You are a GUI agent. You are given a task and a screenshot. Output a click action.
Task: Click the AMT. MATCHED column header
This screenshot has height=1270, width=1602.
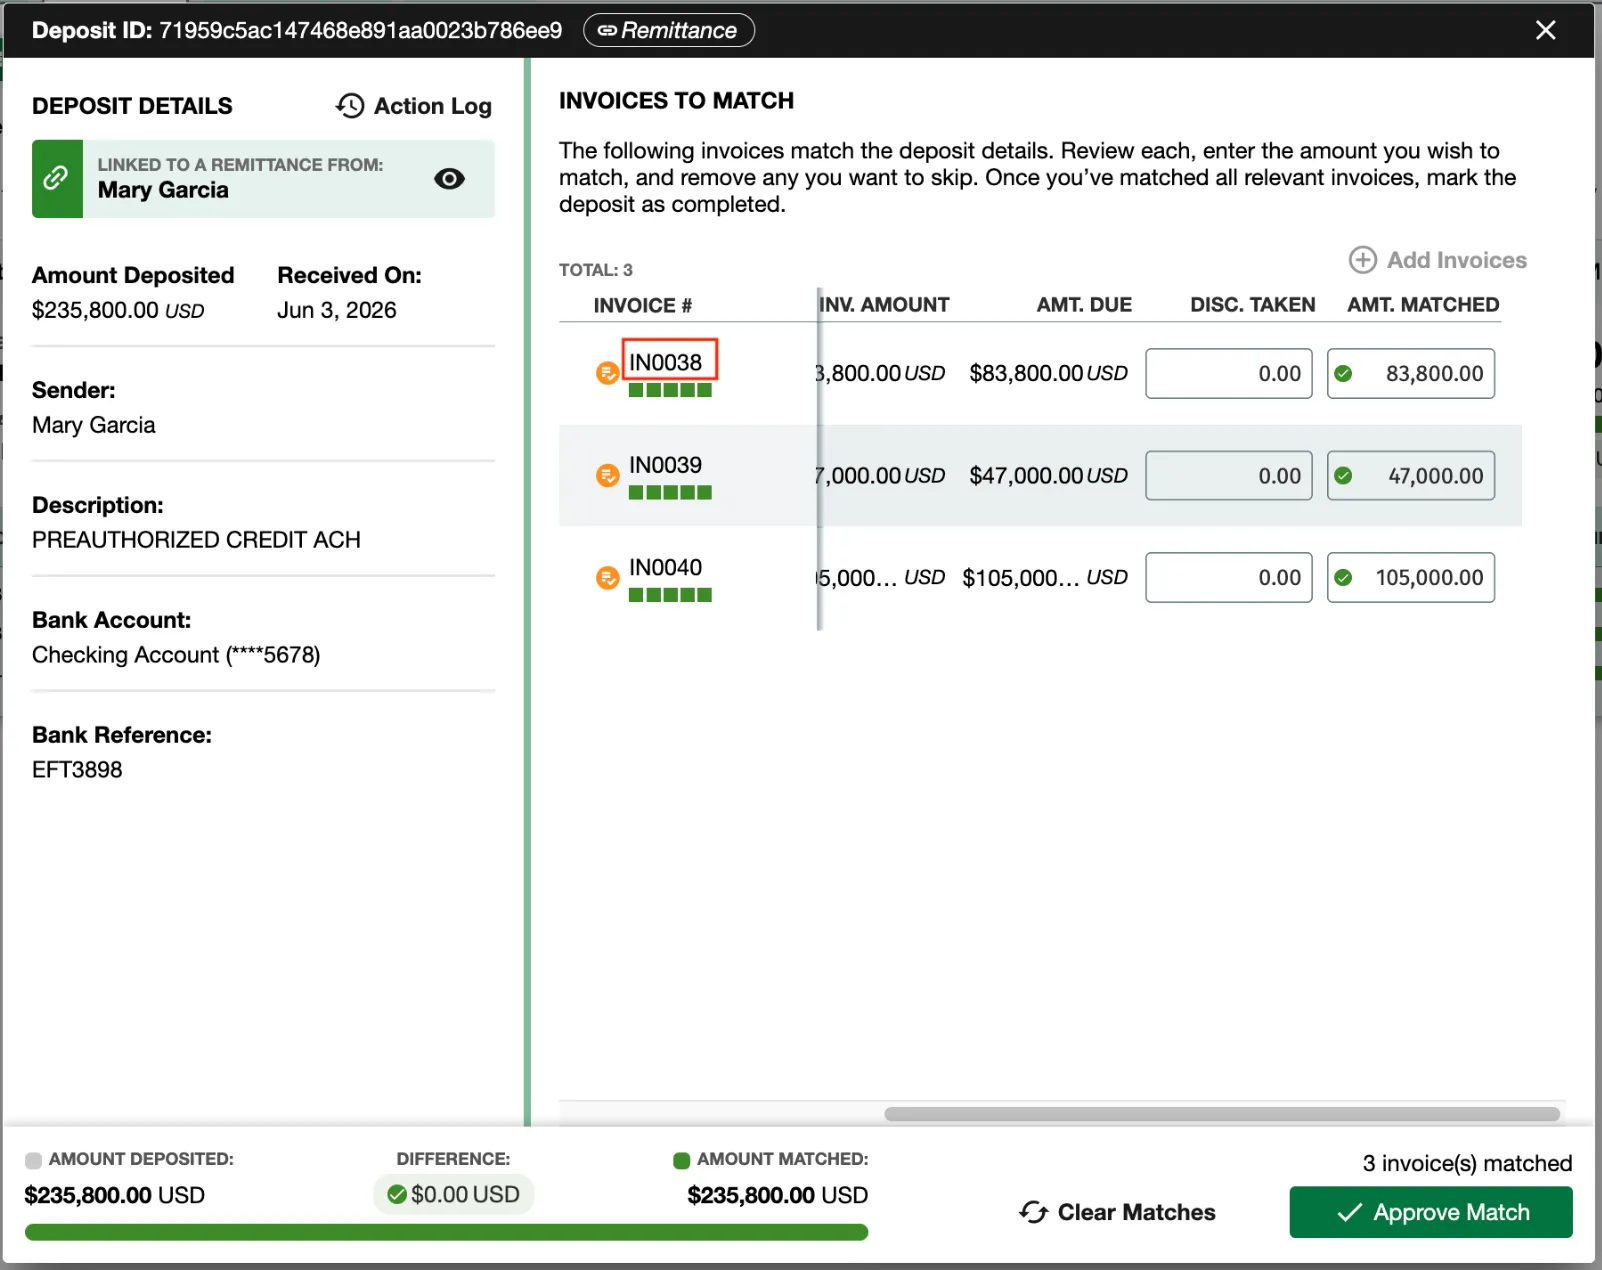(1423, 305)
